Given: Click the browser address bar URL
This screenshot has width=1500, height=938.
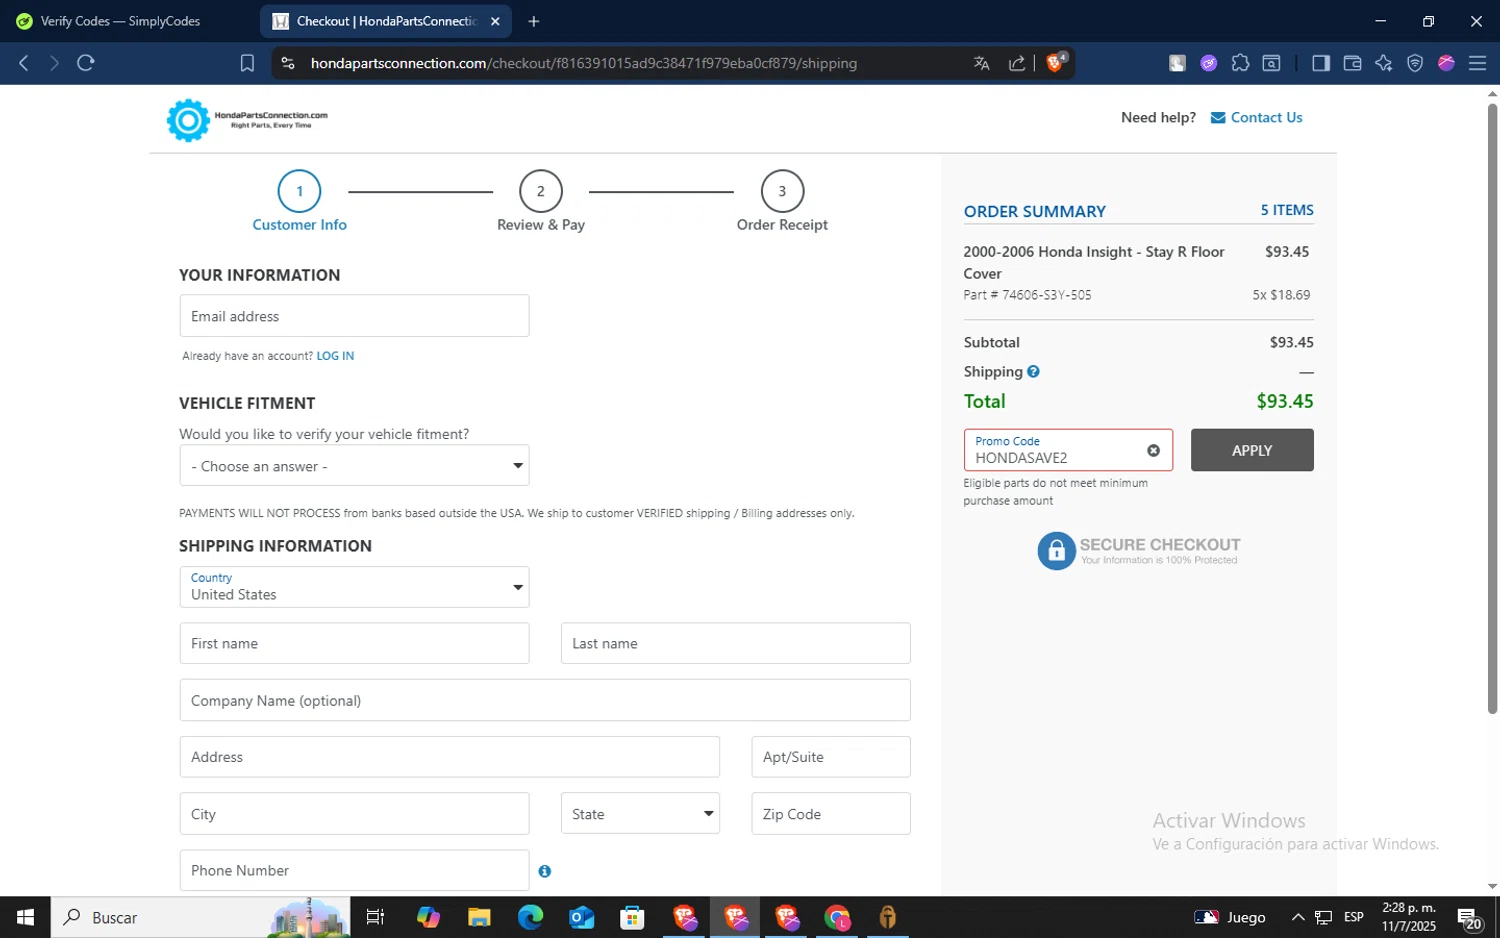Looking at the screenshot, I should [x=584, y=63].
